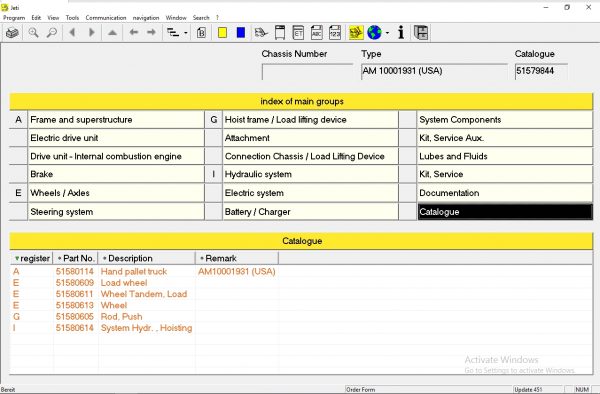Select Steering system group

[x=116, y=212]
